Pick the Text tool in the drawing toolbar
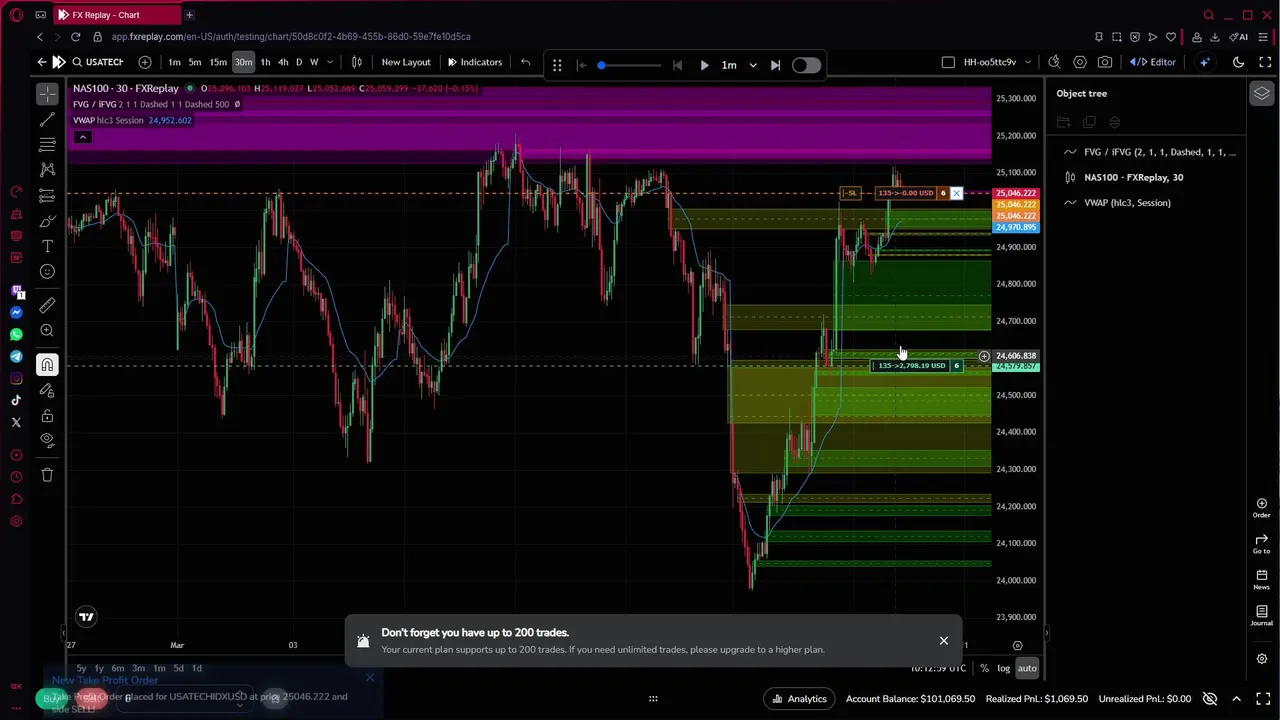The image size is (1280, 720). 47,246
